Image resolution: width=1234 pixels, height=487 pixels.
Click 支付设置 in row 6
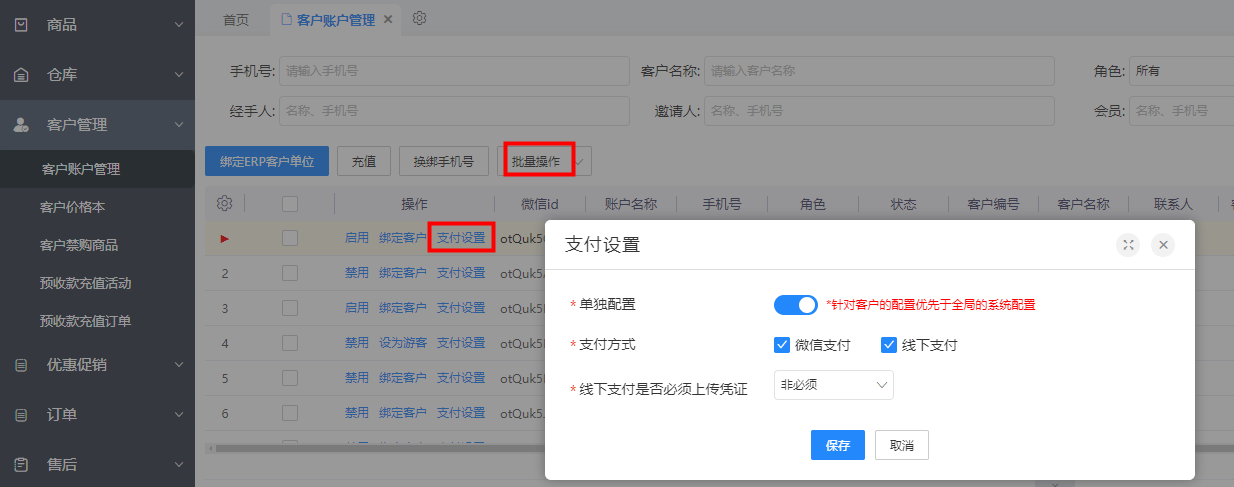461,413
